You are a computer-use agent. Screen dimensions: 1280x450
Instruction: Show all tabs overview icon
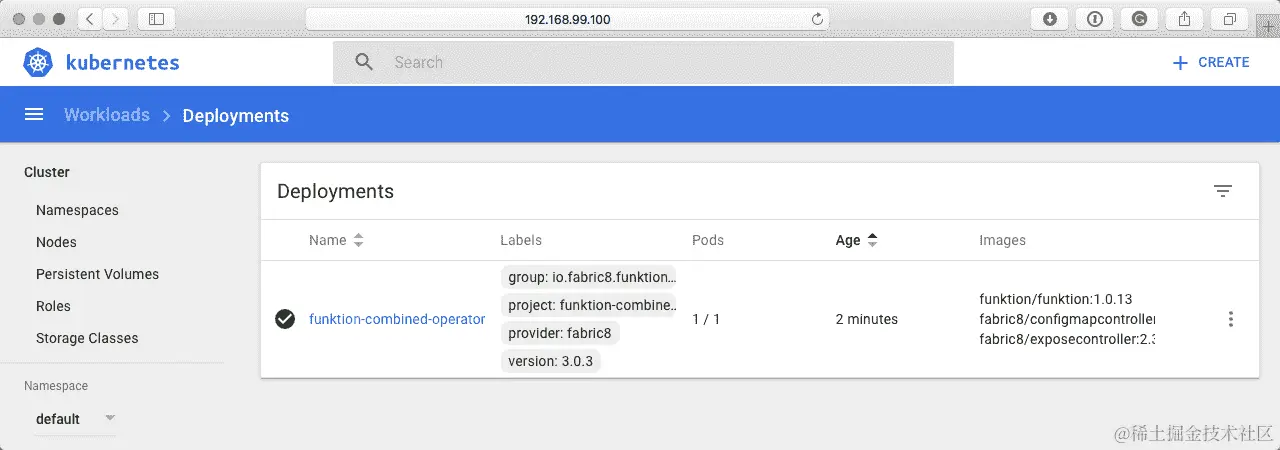tap(1229, 19)
